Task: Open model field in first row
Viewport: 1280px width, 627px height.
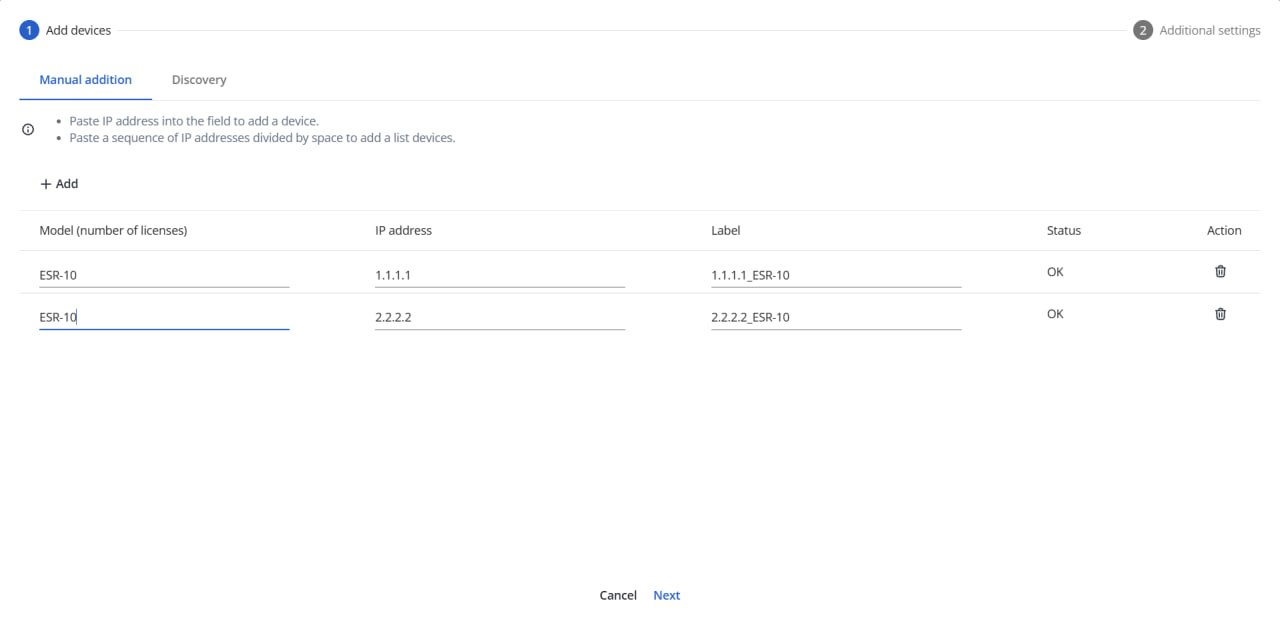Action: coord(164,275)
